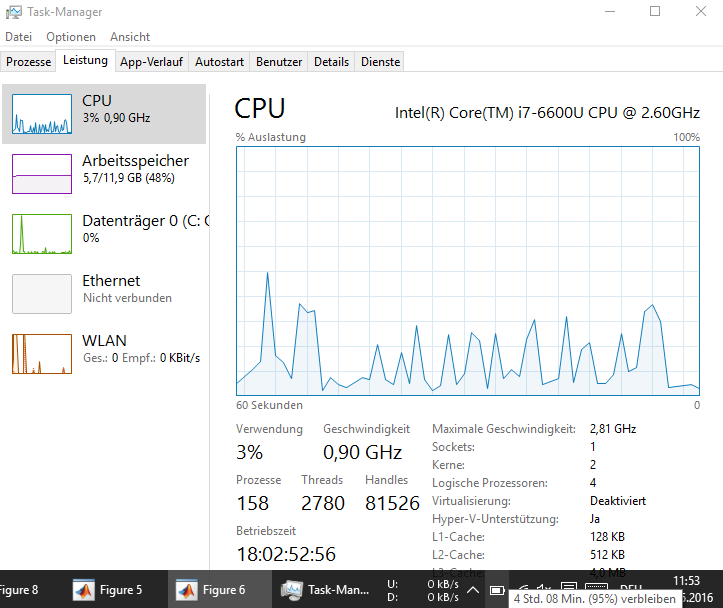Expand hidden system tray icons chevron

click(473, 590)
